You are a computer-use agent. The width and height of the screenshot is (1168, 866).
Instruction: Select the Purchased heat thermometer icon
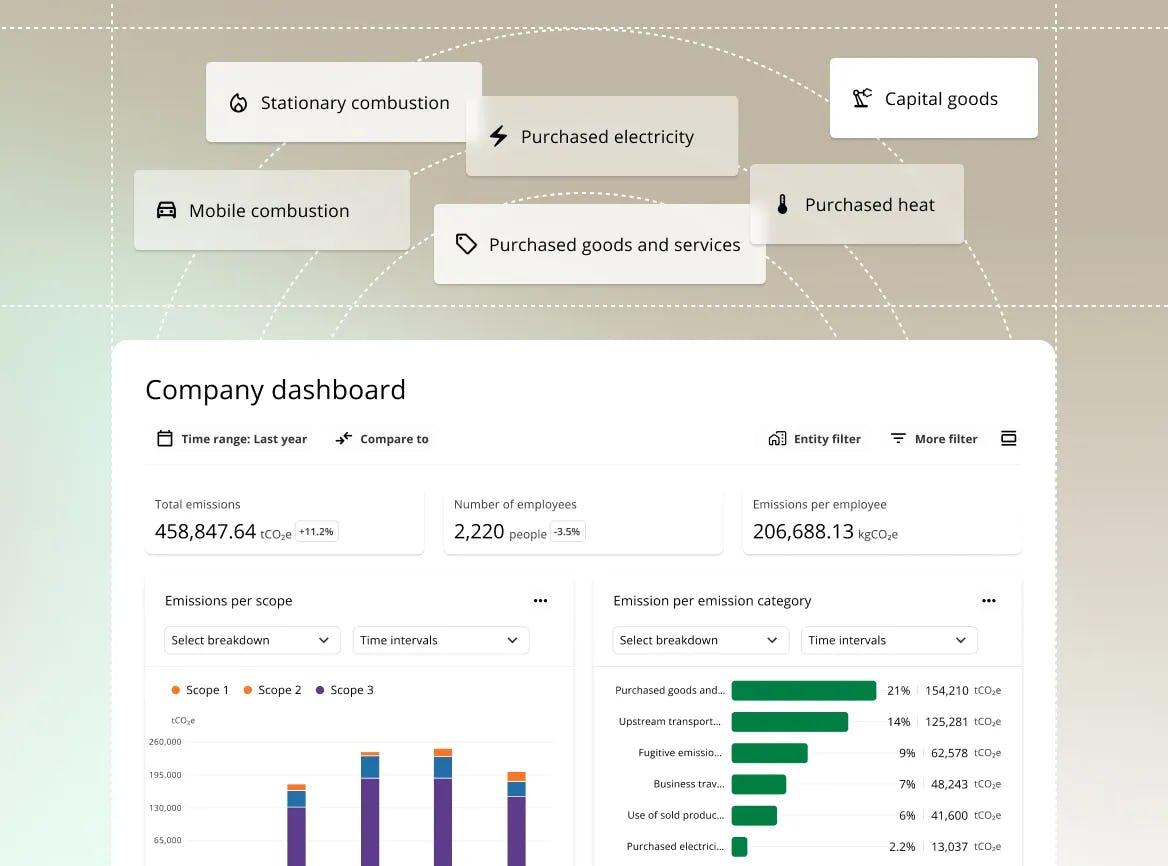click(781, 204)
